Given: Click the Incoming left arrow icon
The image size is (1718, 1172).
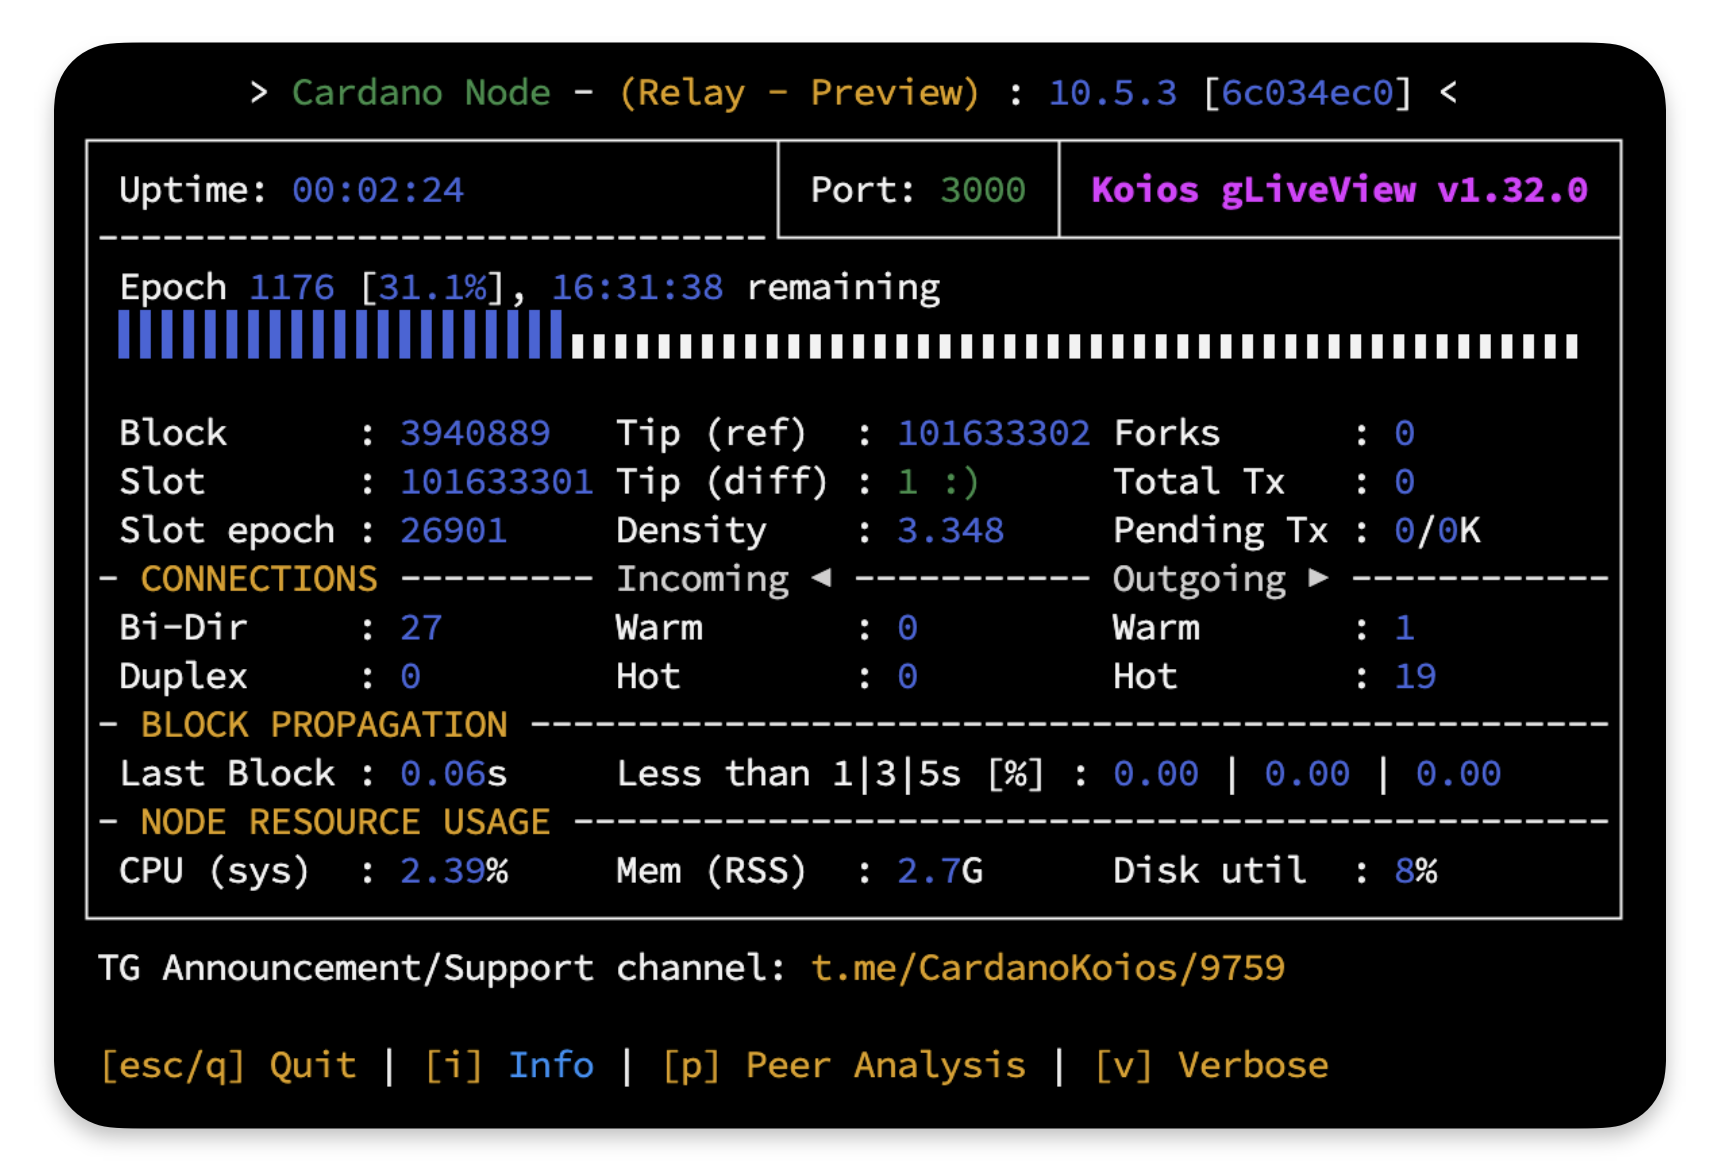Looking at the screenshot, I should (x=821, y=578).
